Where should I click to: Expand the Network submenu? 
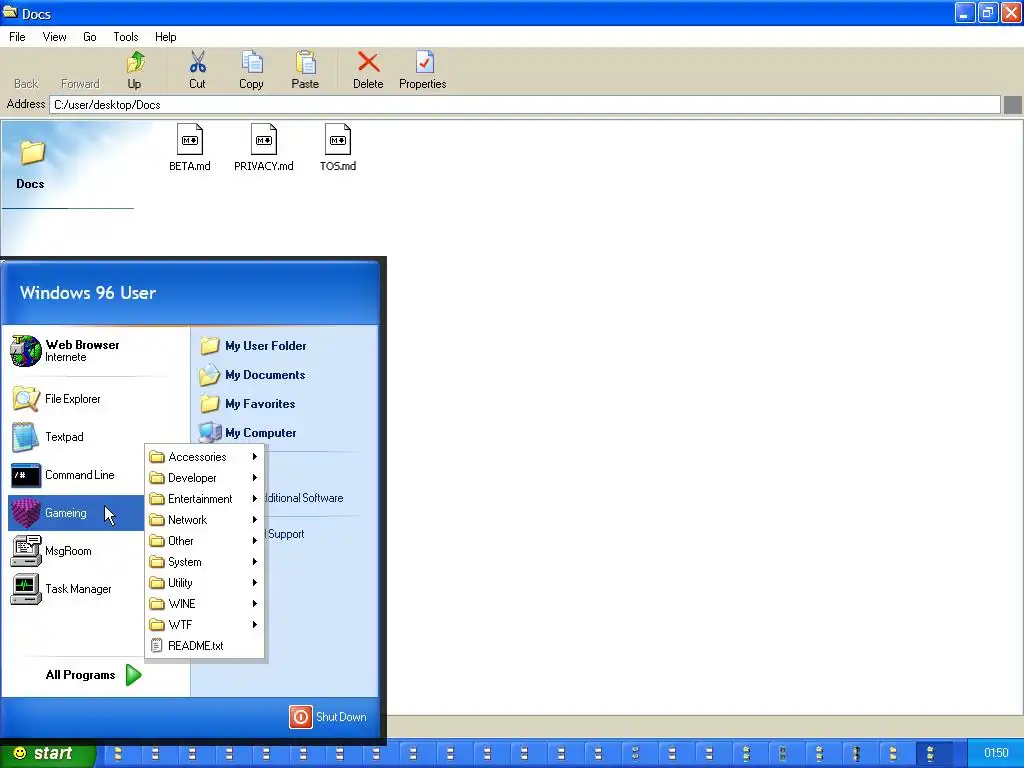(x=204, y=519)
